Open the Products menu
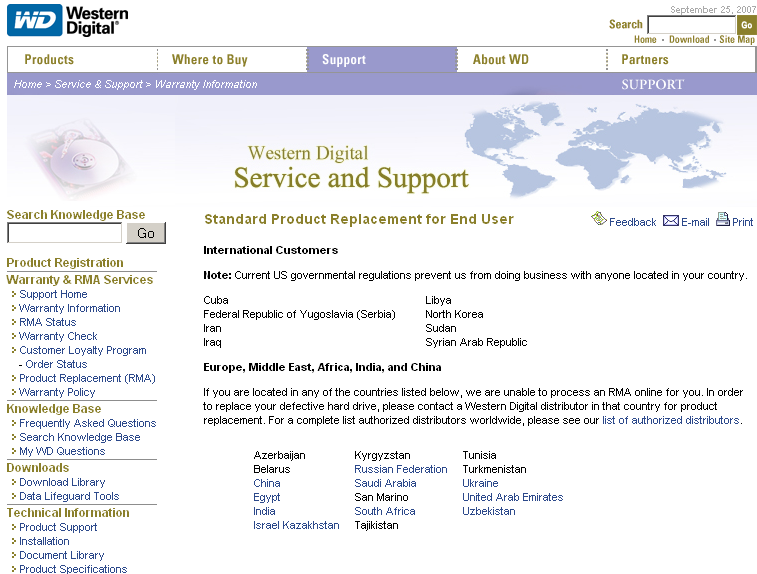Screen dimensions: 757x574 click(49, 59)
